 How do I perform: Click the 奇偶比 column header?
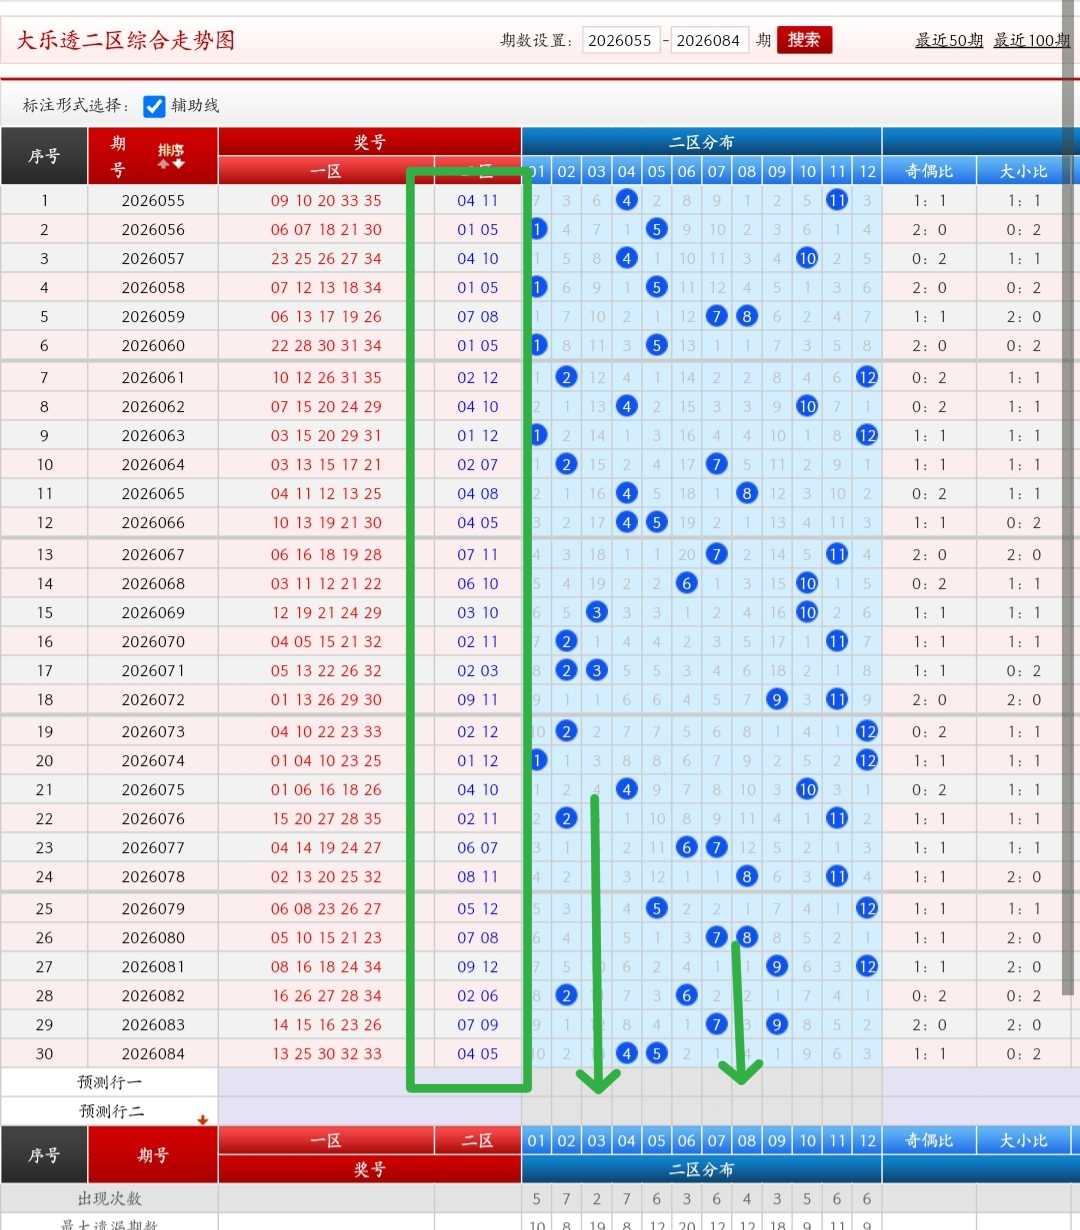pyautogui.click(x=929, y=171)
